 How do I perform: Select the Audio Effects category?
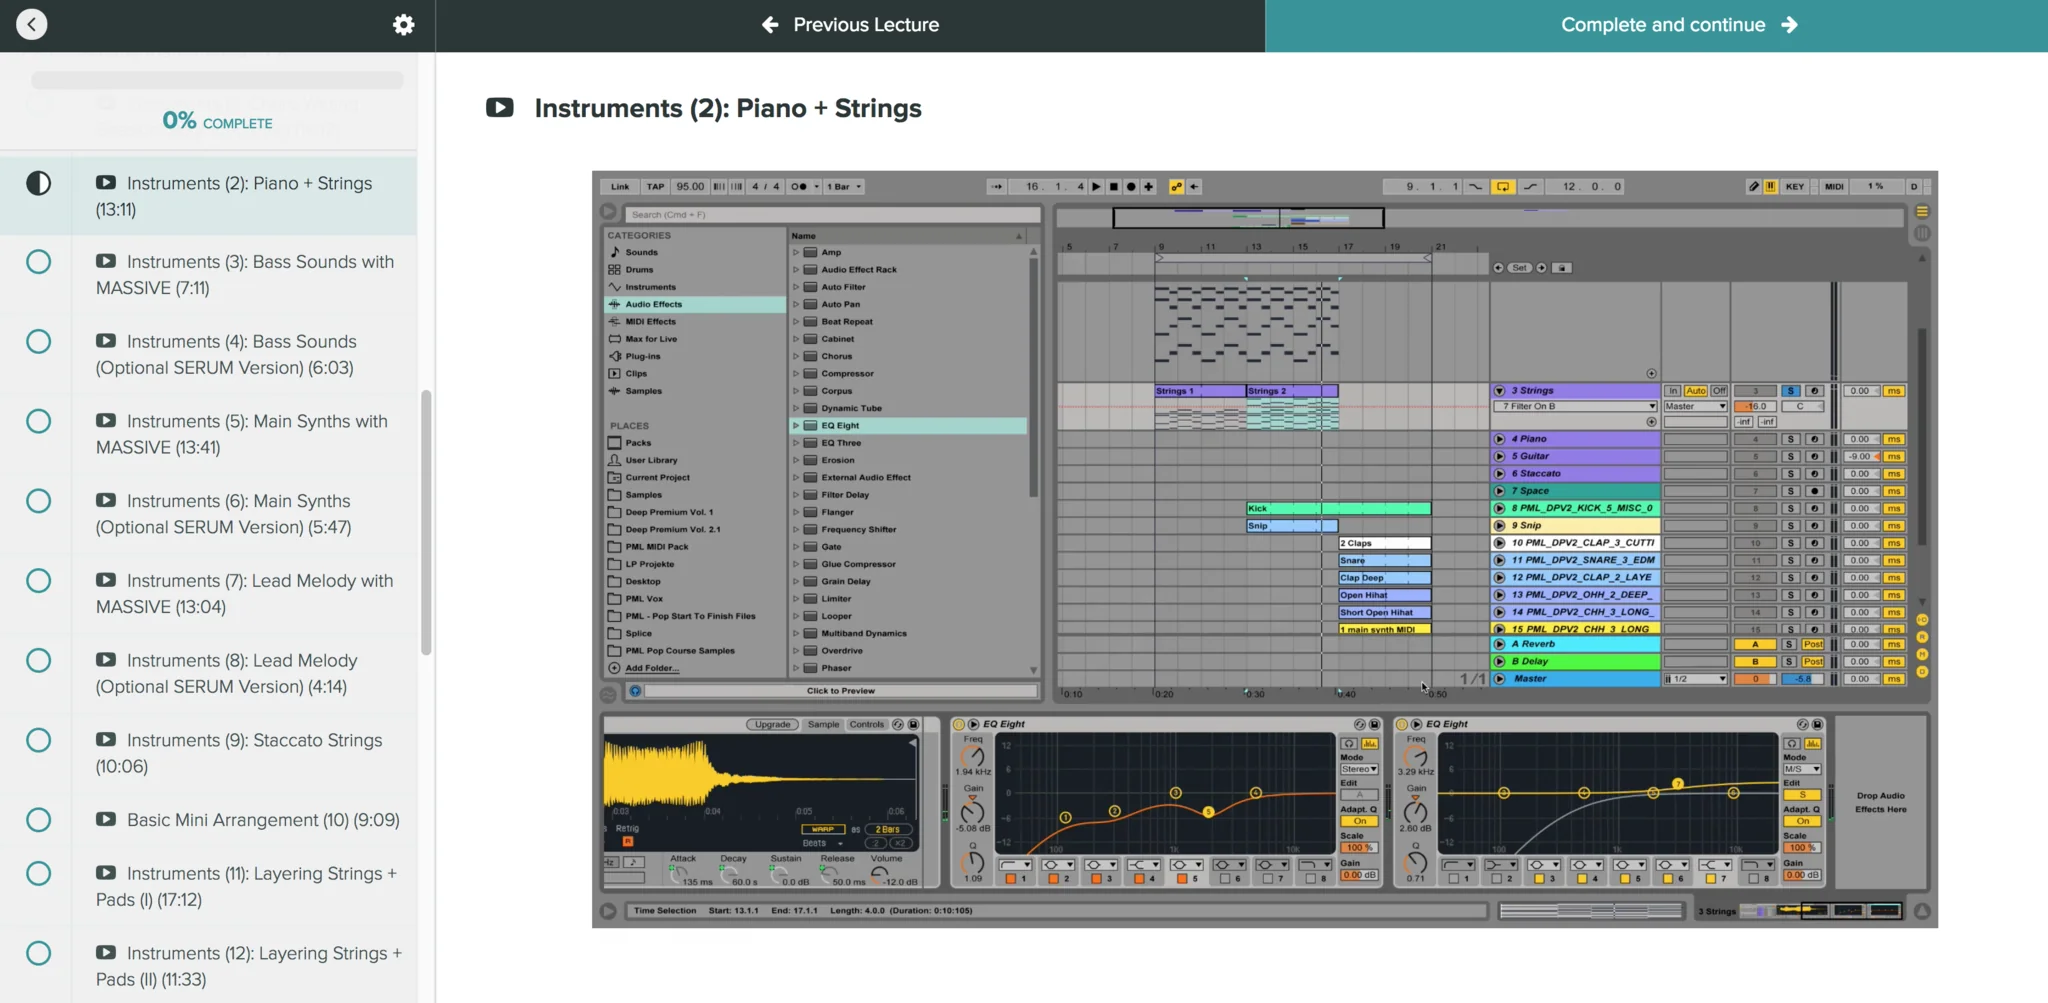pyautogui.click(x=653, y=305)
